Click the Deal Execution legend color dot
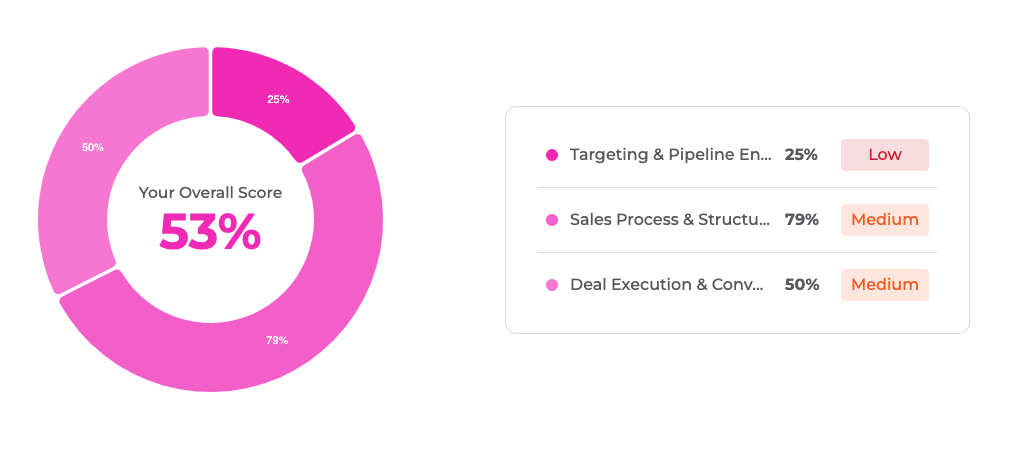This screenshot has height=453, width=1009. click(x=552, y=285)
